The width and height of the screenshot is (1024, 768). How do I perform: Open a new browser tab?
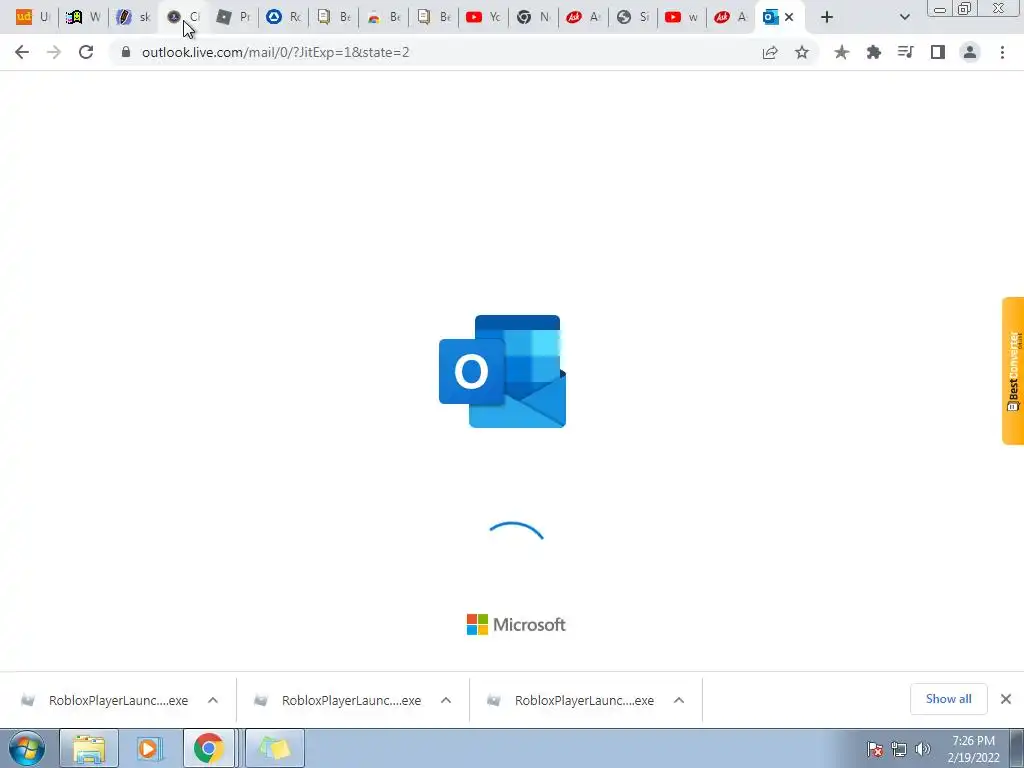[x=827, y=18]
